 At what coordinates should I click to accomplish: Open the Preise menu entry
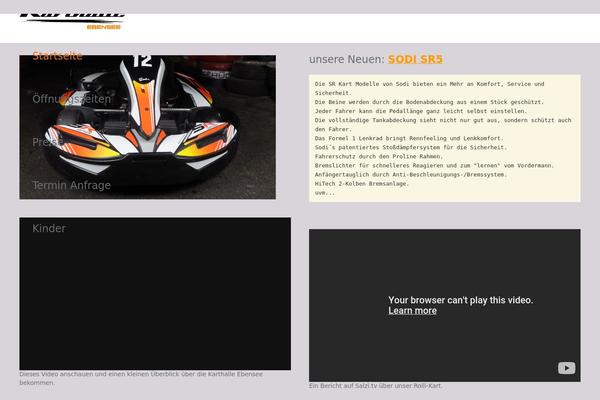tap(47, 142)
